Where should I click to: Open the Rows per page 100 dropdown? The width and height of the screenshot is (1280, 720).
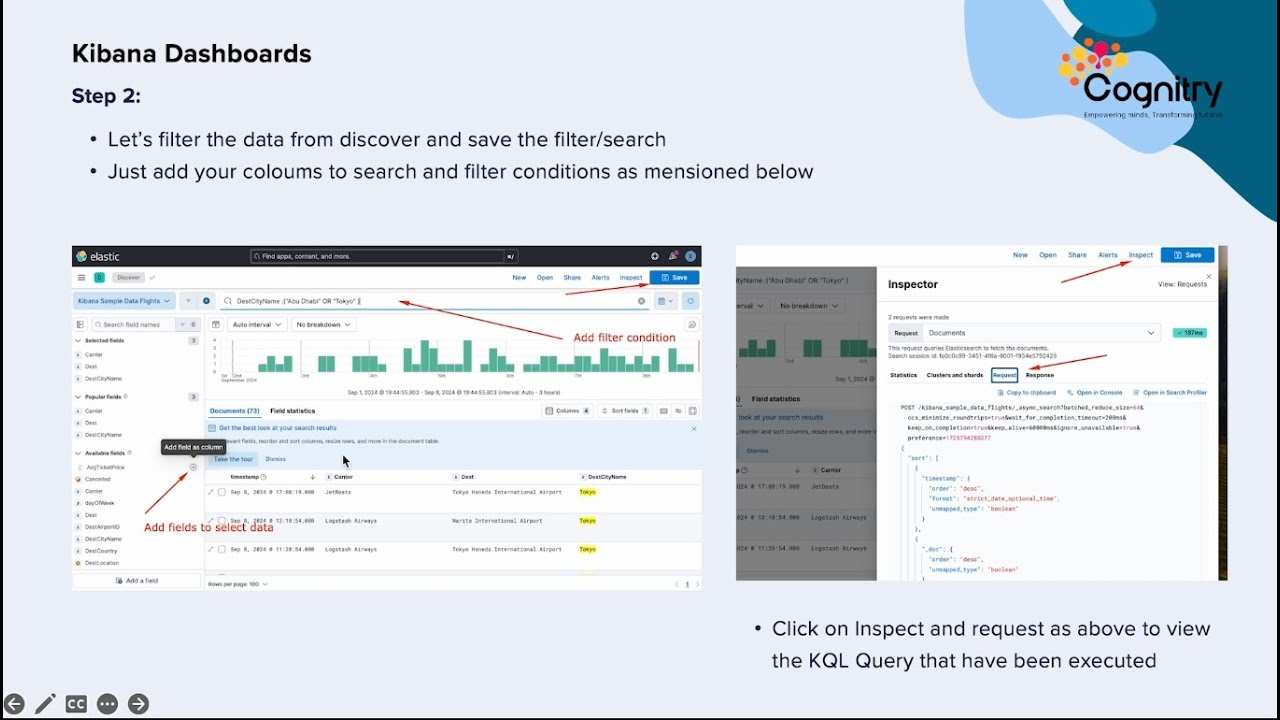click(238, 584)
